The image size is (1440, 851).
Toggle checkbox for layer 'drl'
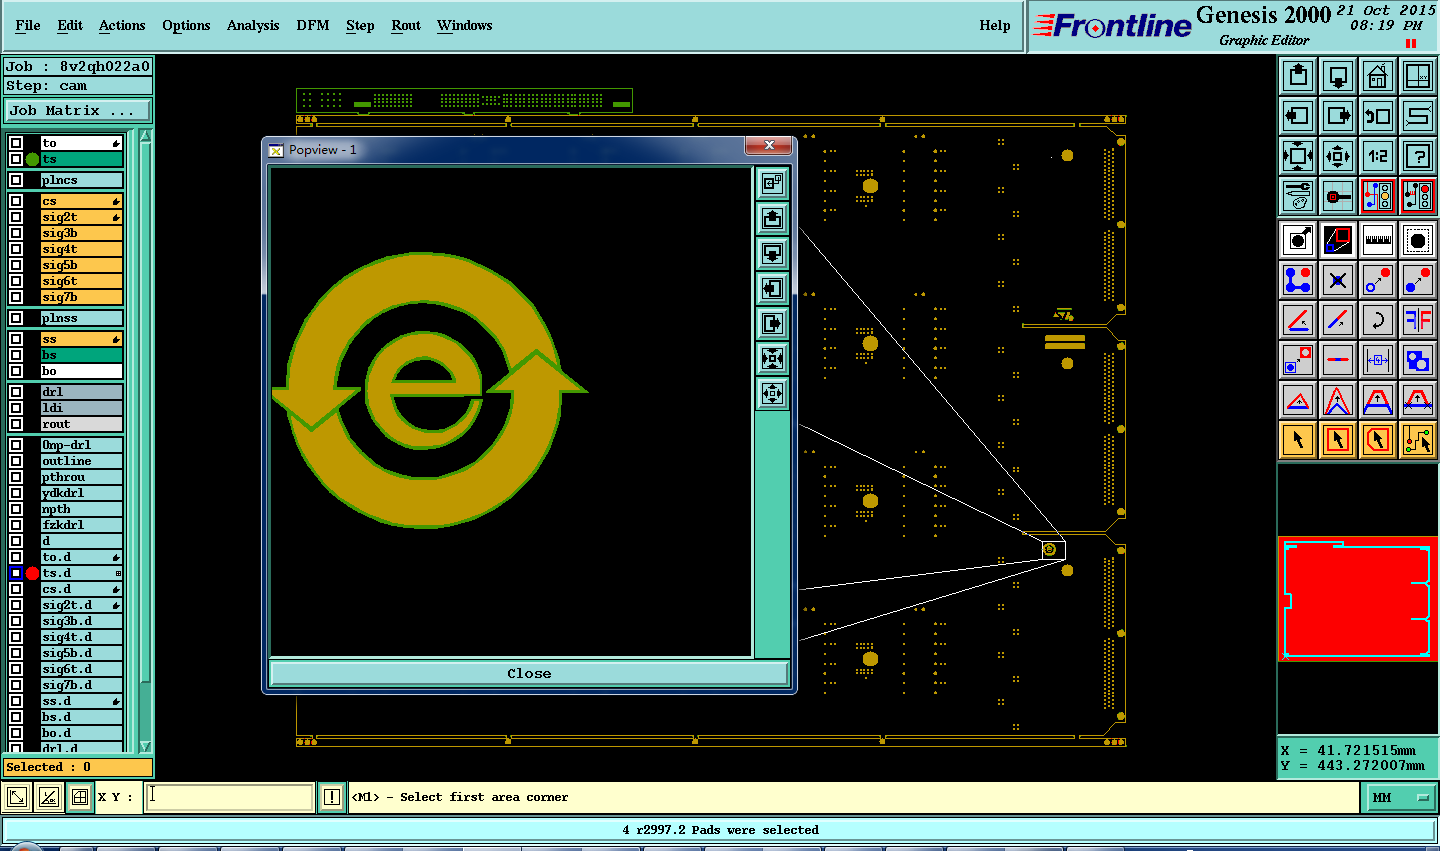click(16, 392)
